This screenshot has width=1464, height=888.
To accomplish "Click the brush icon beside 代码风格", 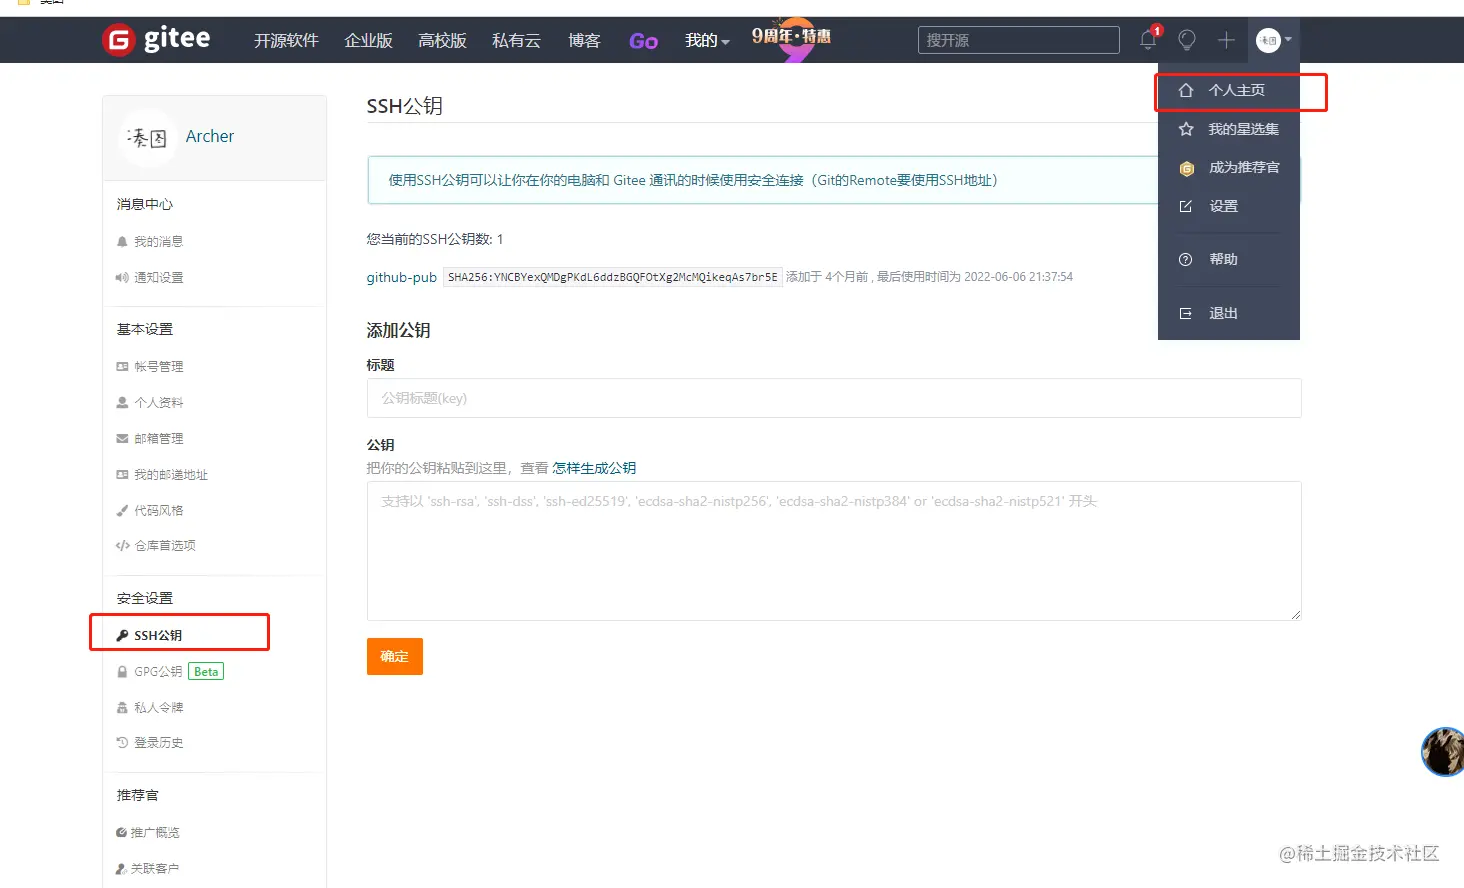I will [122, 510].
